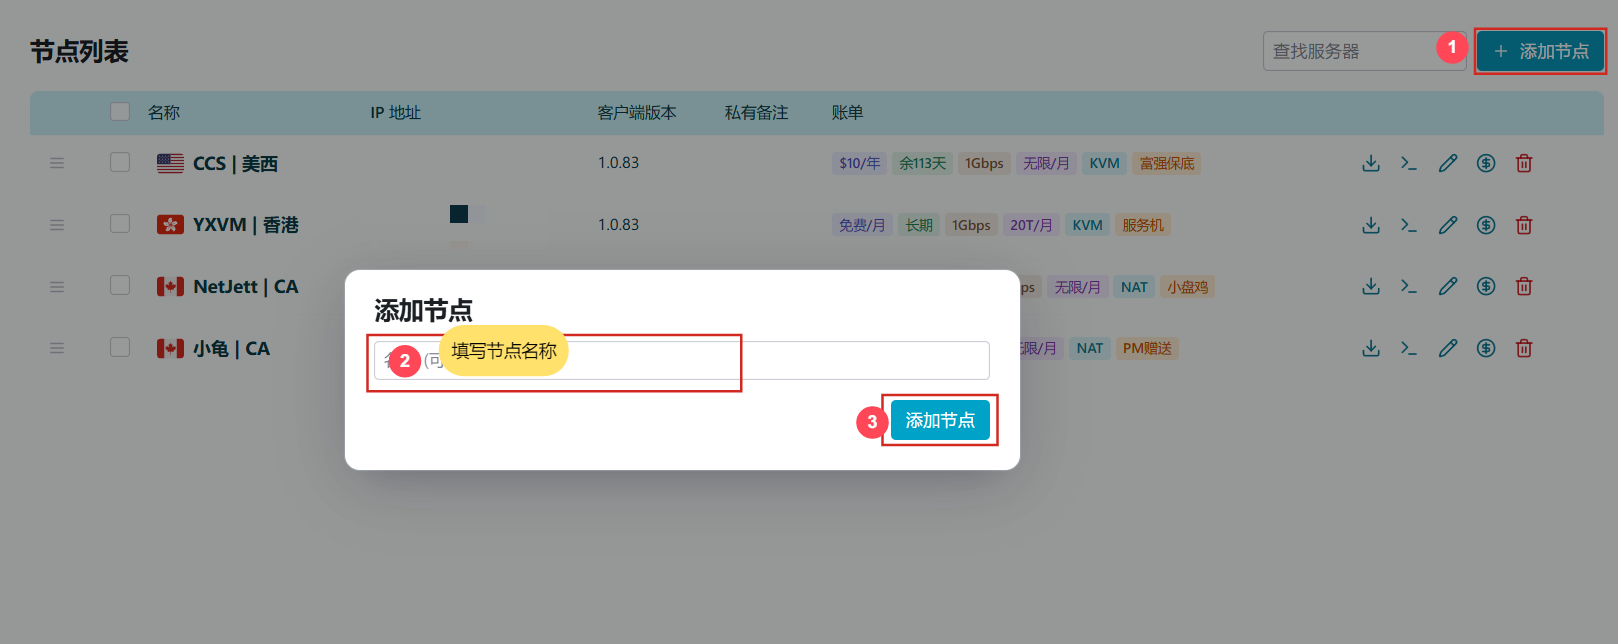The width and height of the screenshot is (1618, 644).
Task: Open billing dollar icon for YXVM | 香港
Action: point(1486,225)
